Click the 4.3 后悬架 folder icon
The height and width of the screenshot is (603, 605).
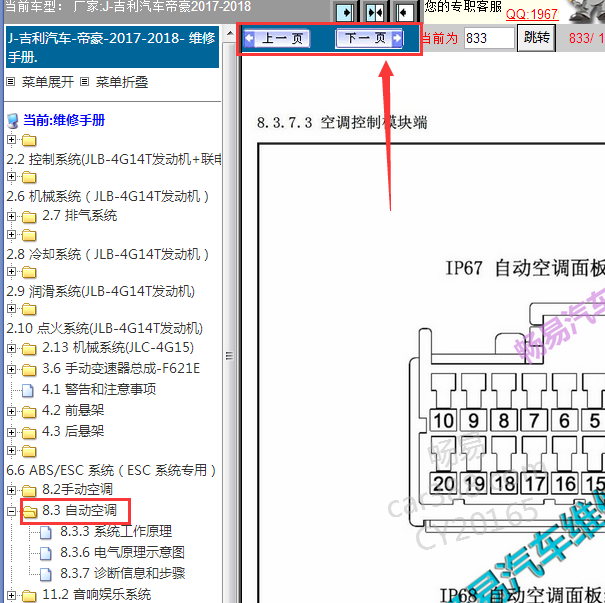click(29, 433)
